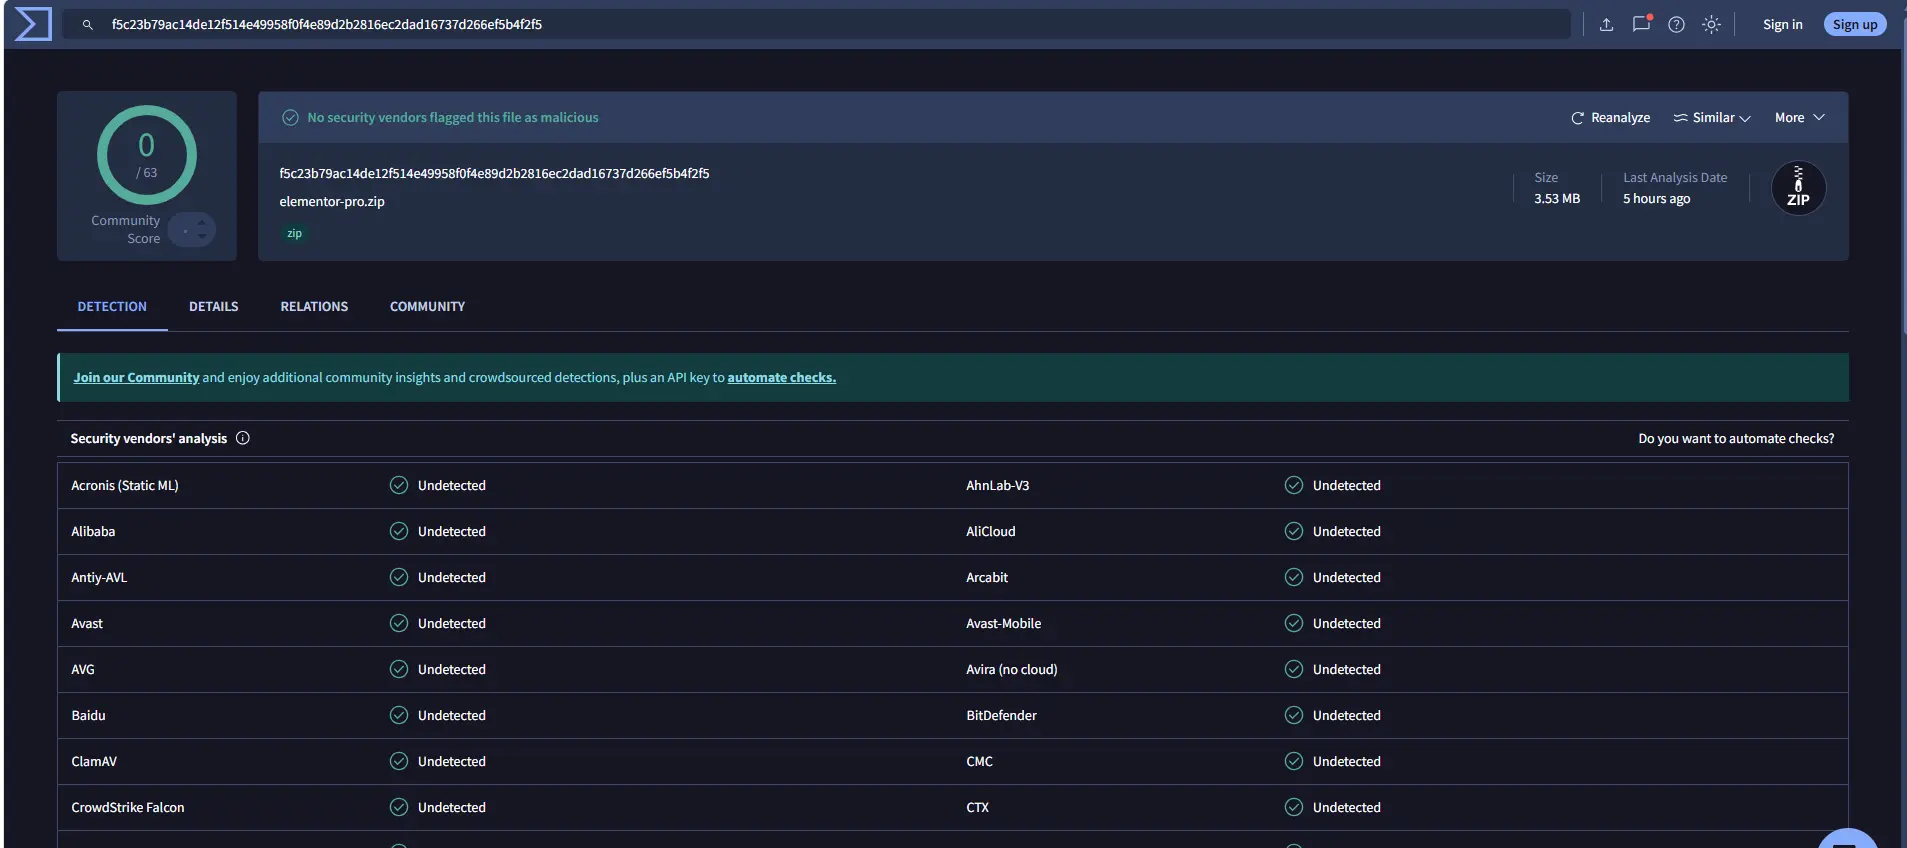Image resolution: width=1907 pixels, height=848 pixels.
Task: Switch to the Details tab
Action: (213, 307)
